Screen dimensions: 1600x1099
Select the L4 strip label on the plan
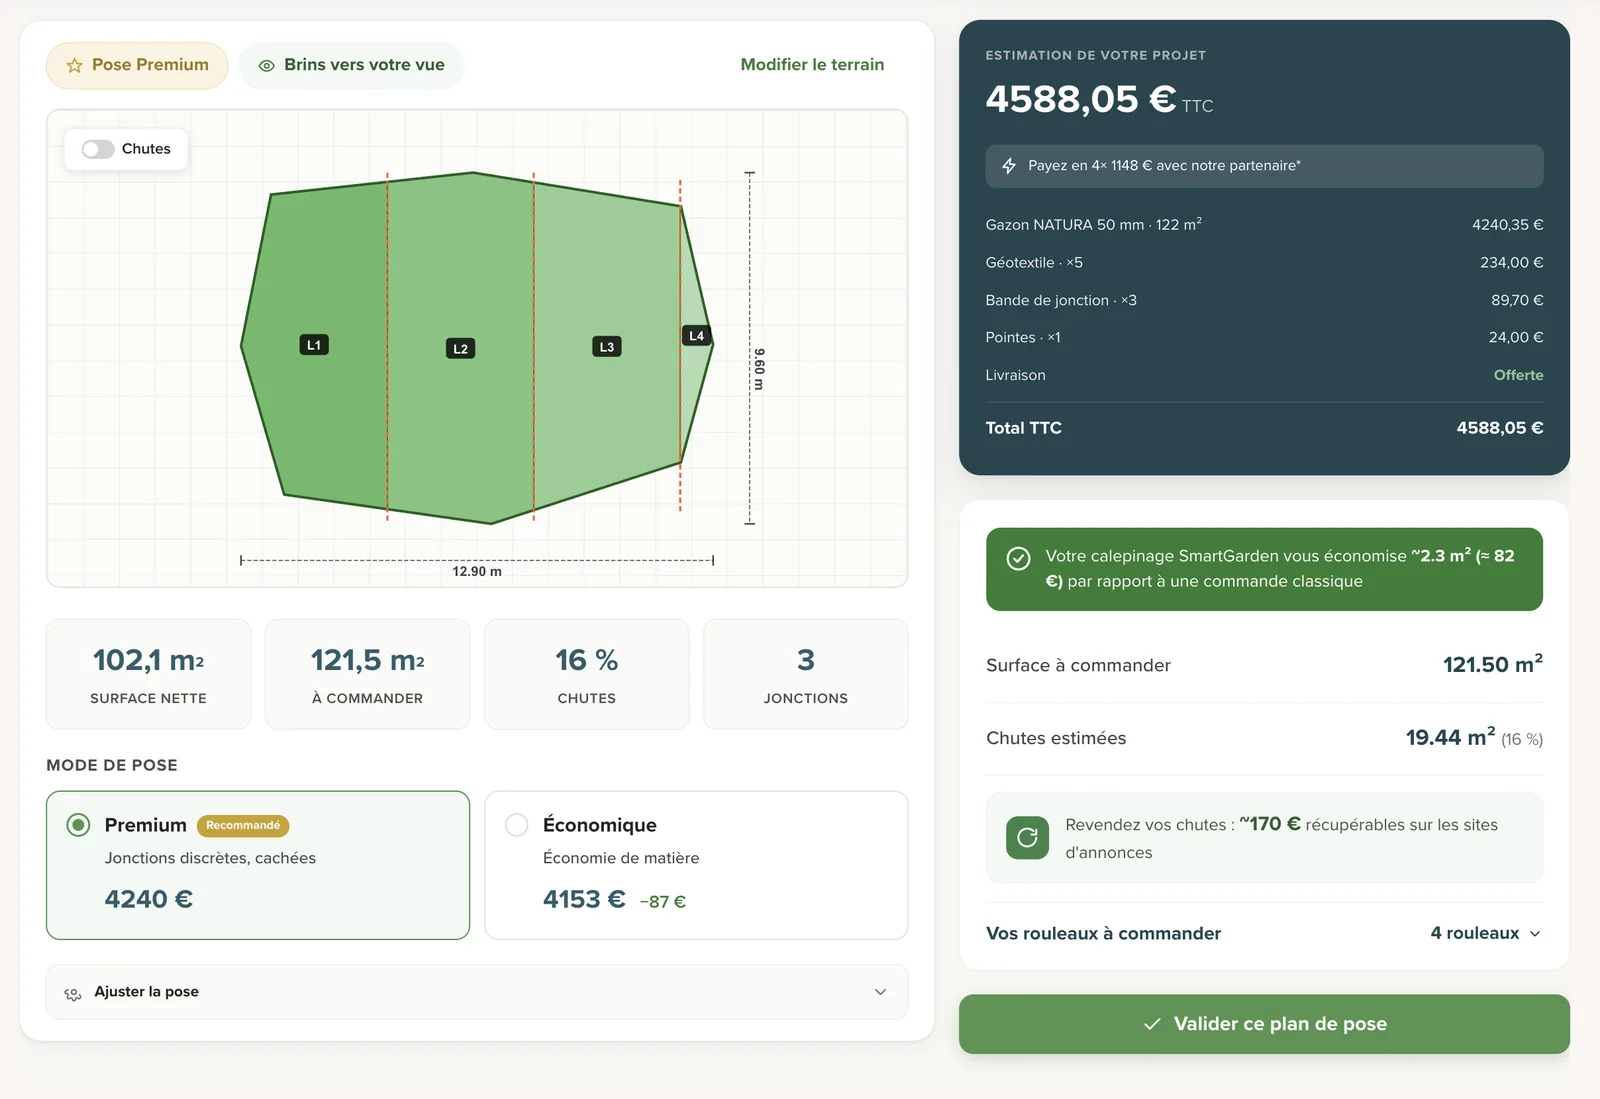pos(697,336)
